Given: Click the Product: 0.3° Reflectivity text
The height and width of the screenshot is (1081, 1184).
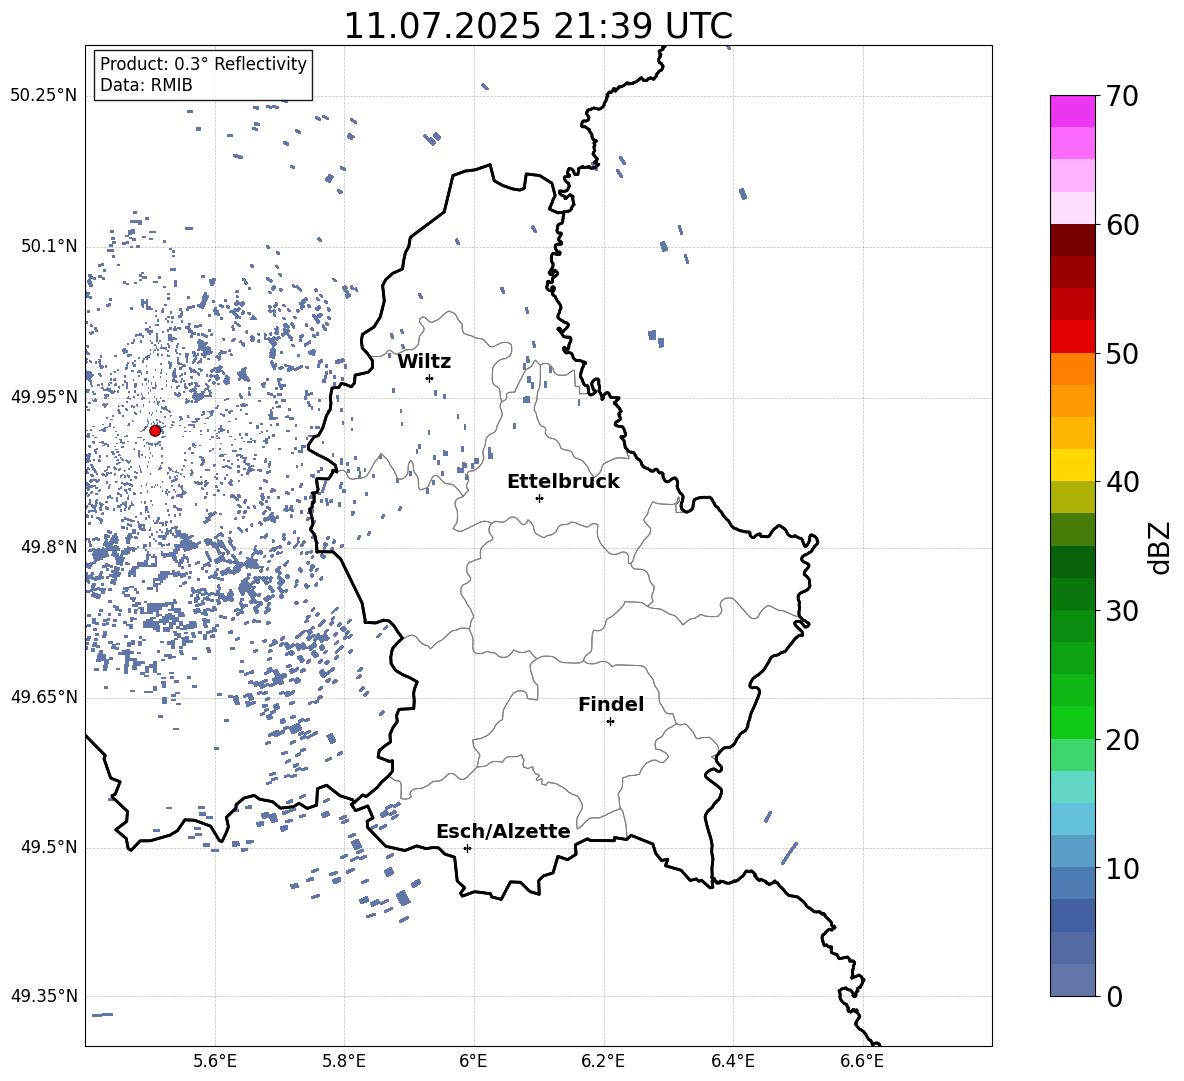Looking at the screenshot, I should coord(203,63).
